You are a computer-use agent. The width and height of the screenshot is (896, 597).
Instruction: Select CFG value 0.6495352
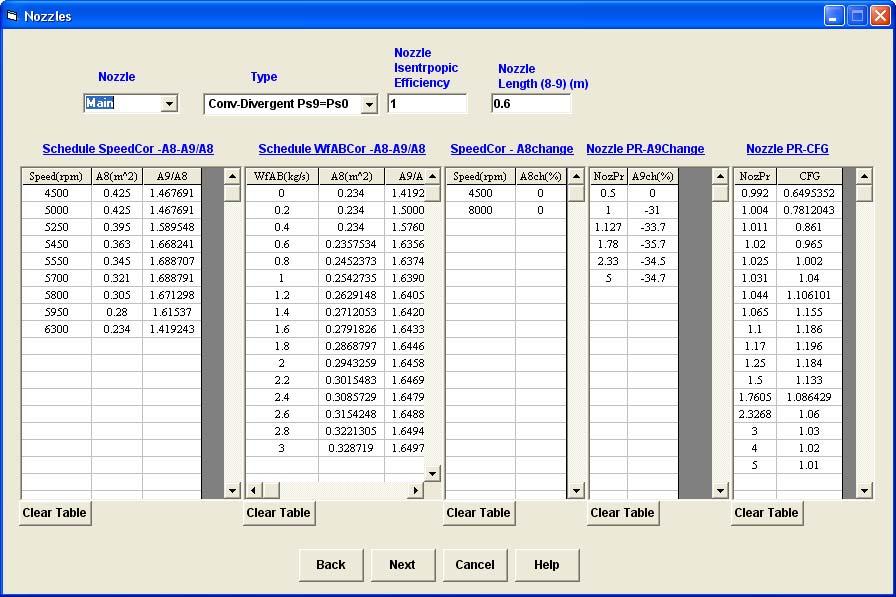(x=809, y=194)
